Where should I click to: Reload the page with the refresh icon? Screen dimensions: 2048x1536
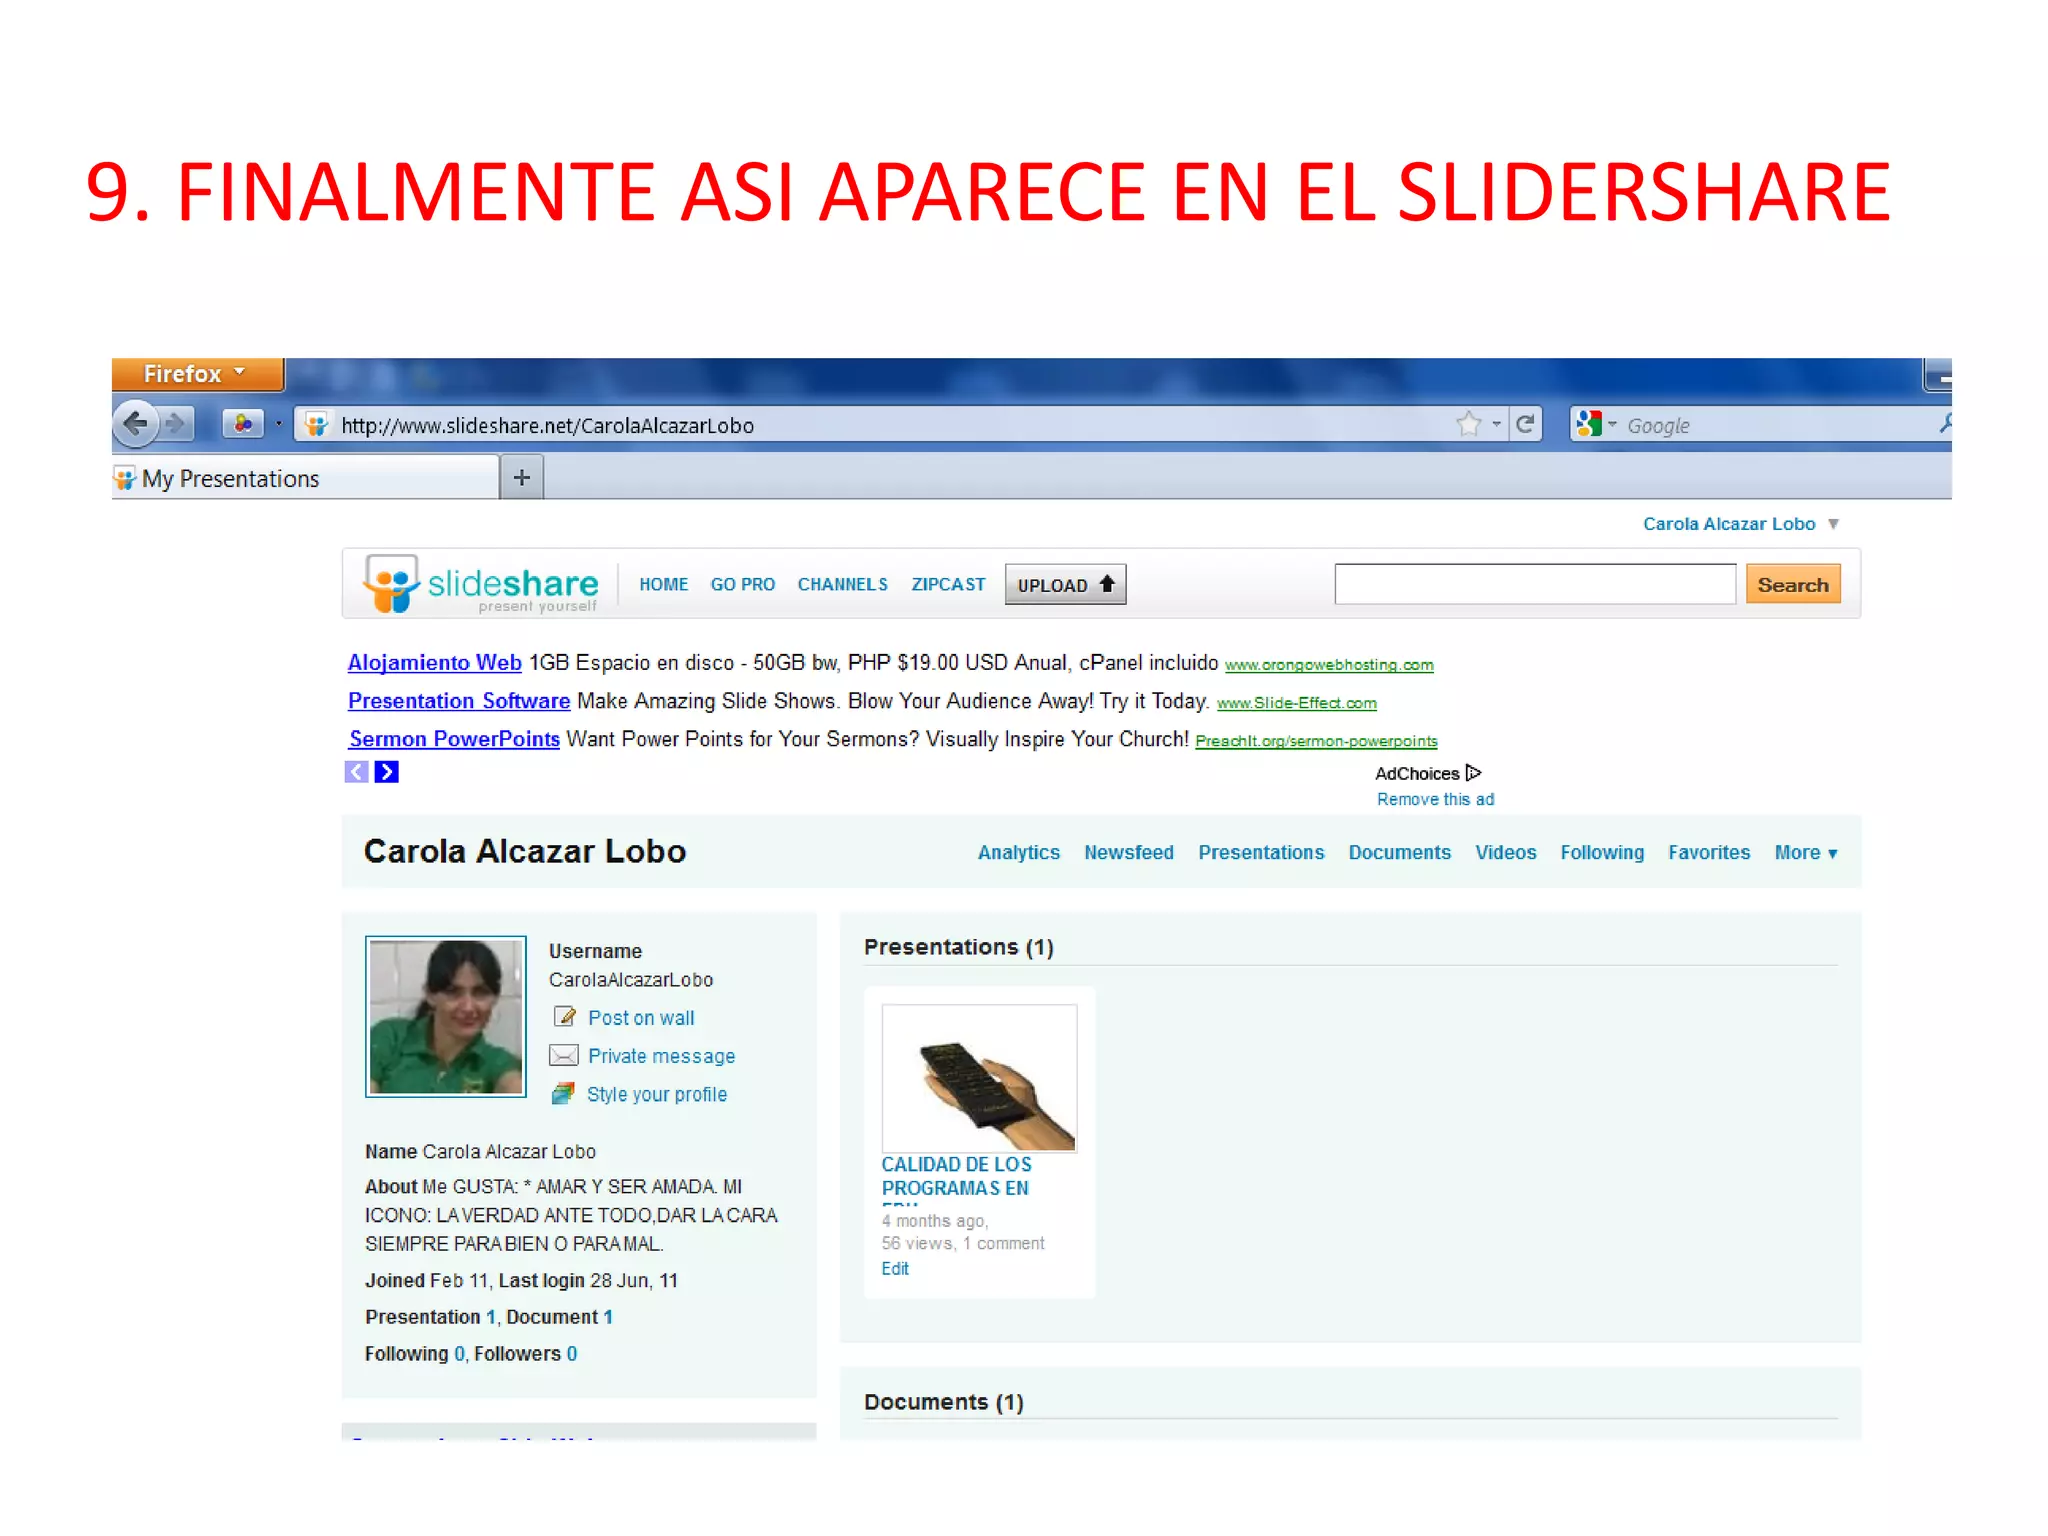[1525, 425]
